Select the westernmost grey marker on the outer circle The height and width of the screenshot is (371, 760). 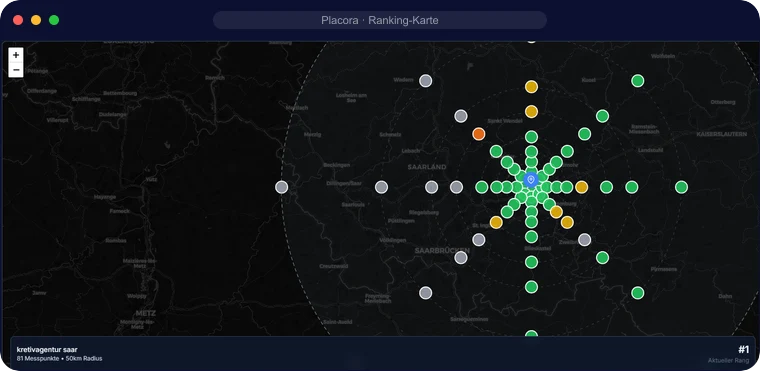[282, 187]
